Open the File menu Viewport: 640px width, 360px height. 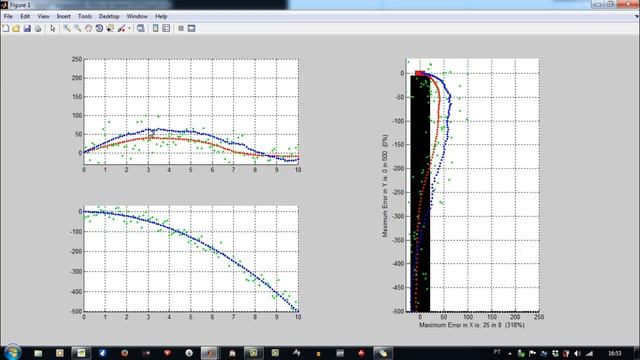click(8, 16)
